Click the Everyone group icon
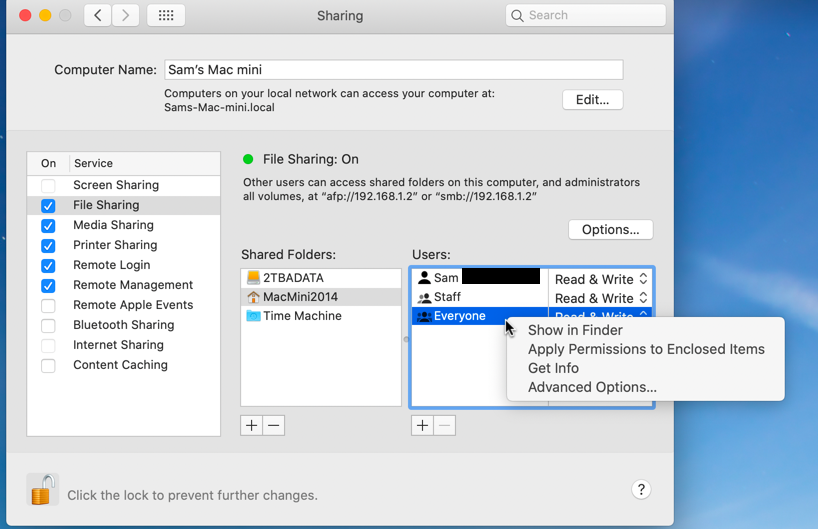Screen dimensions: 818x529 (x=425, y=316)
